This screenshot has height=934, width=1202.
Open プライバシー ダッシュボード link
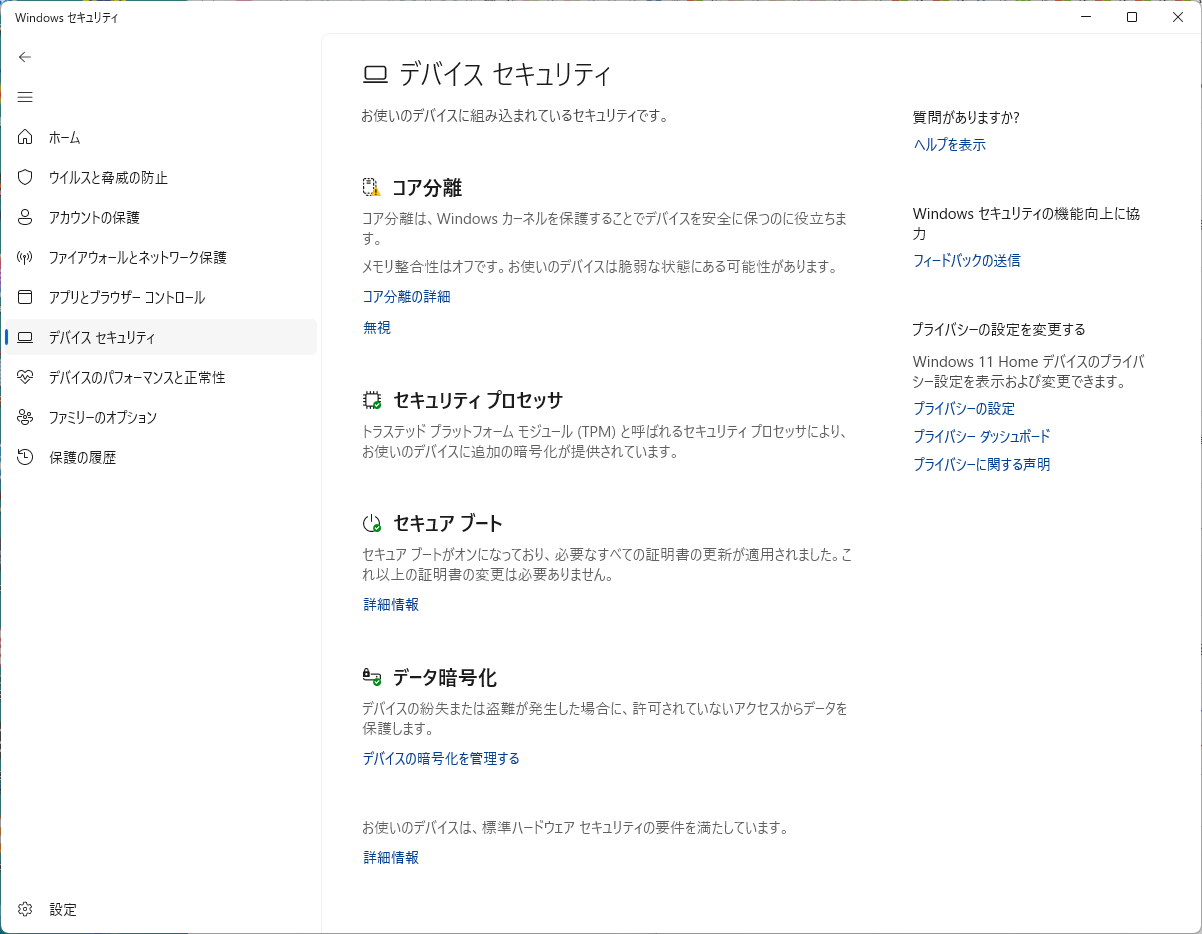pos(982,436)
